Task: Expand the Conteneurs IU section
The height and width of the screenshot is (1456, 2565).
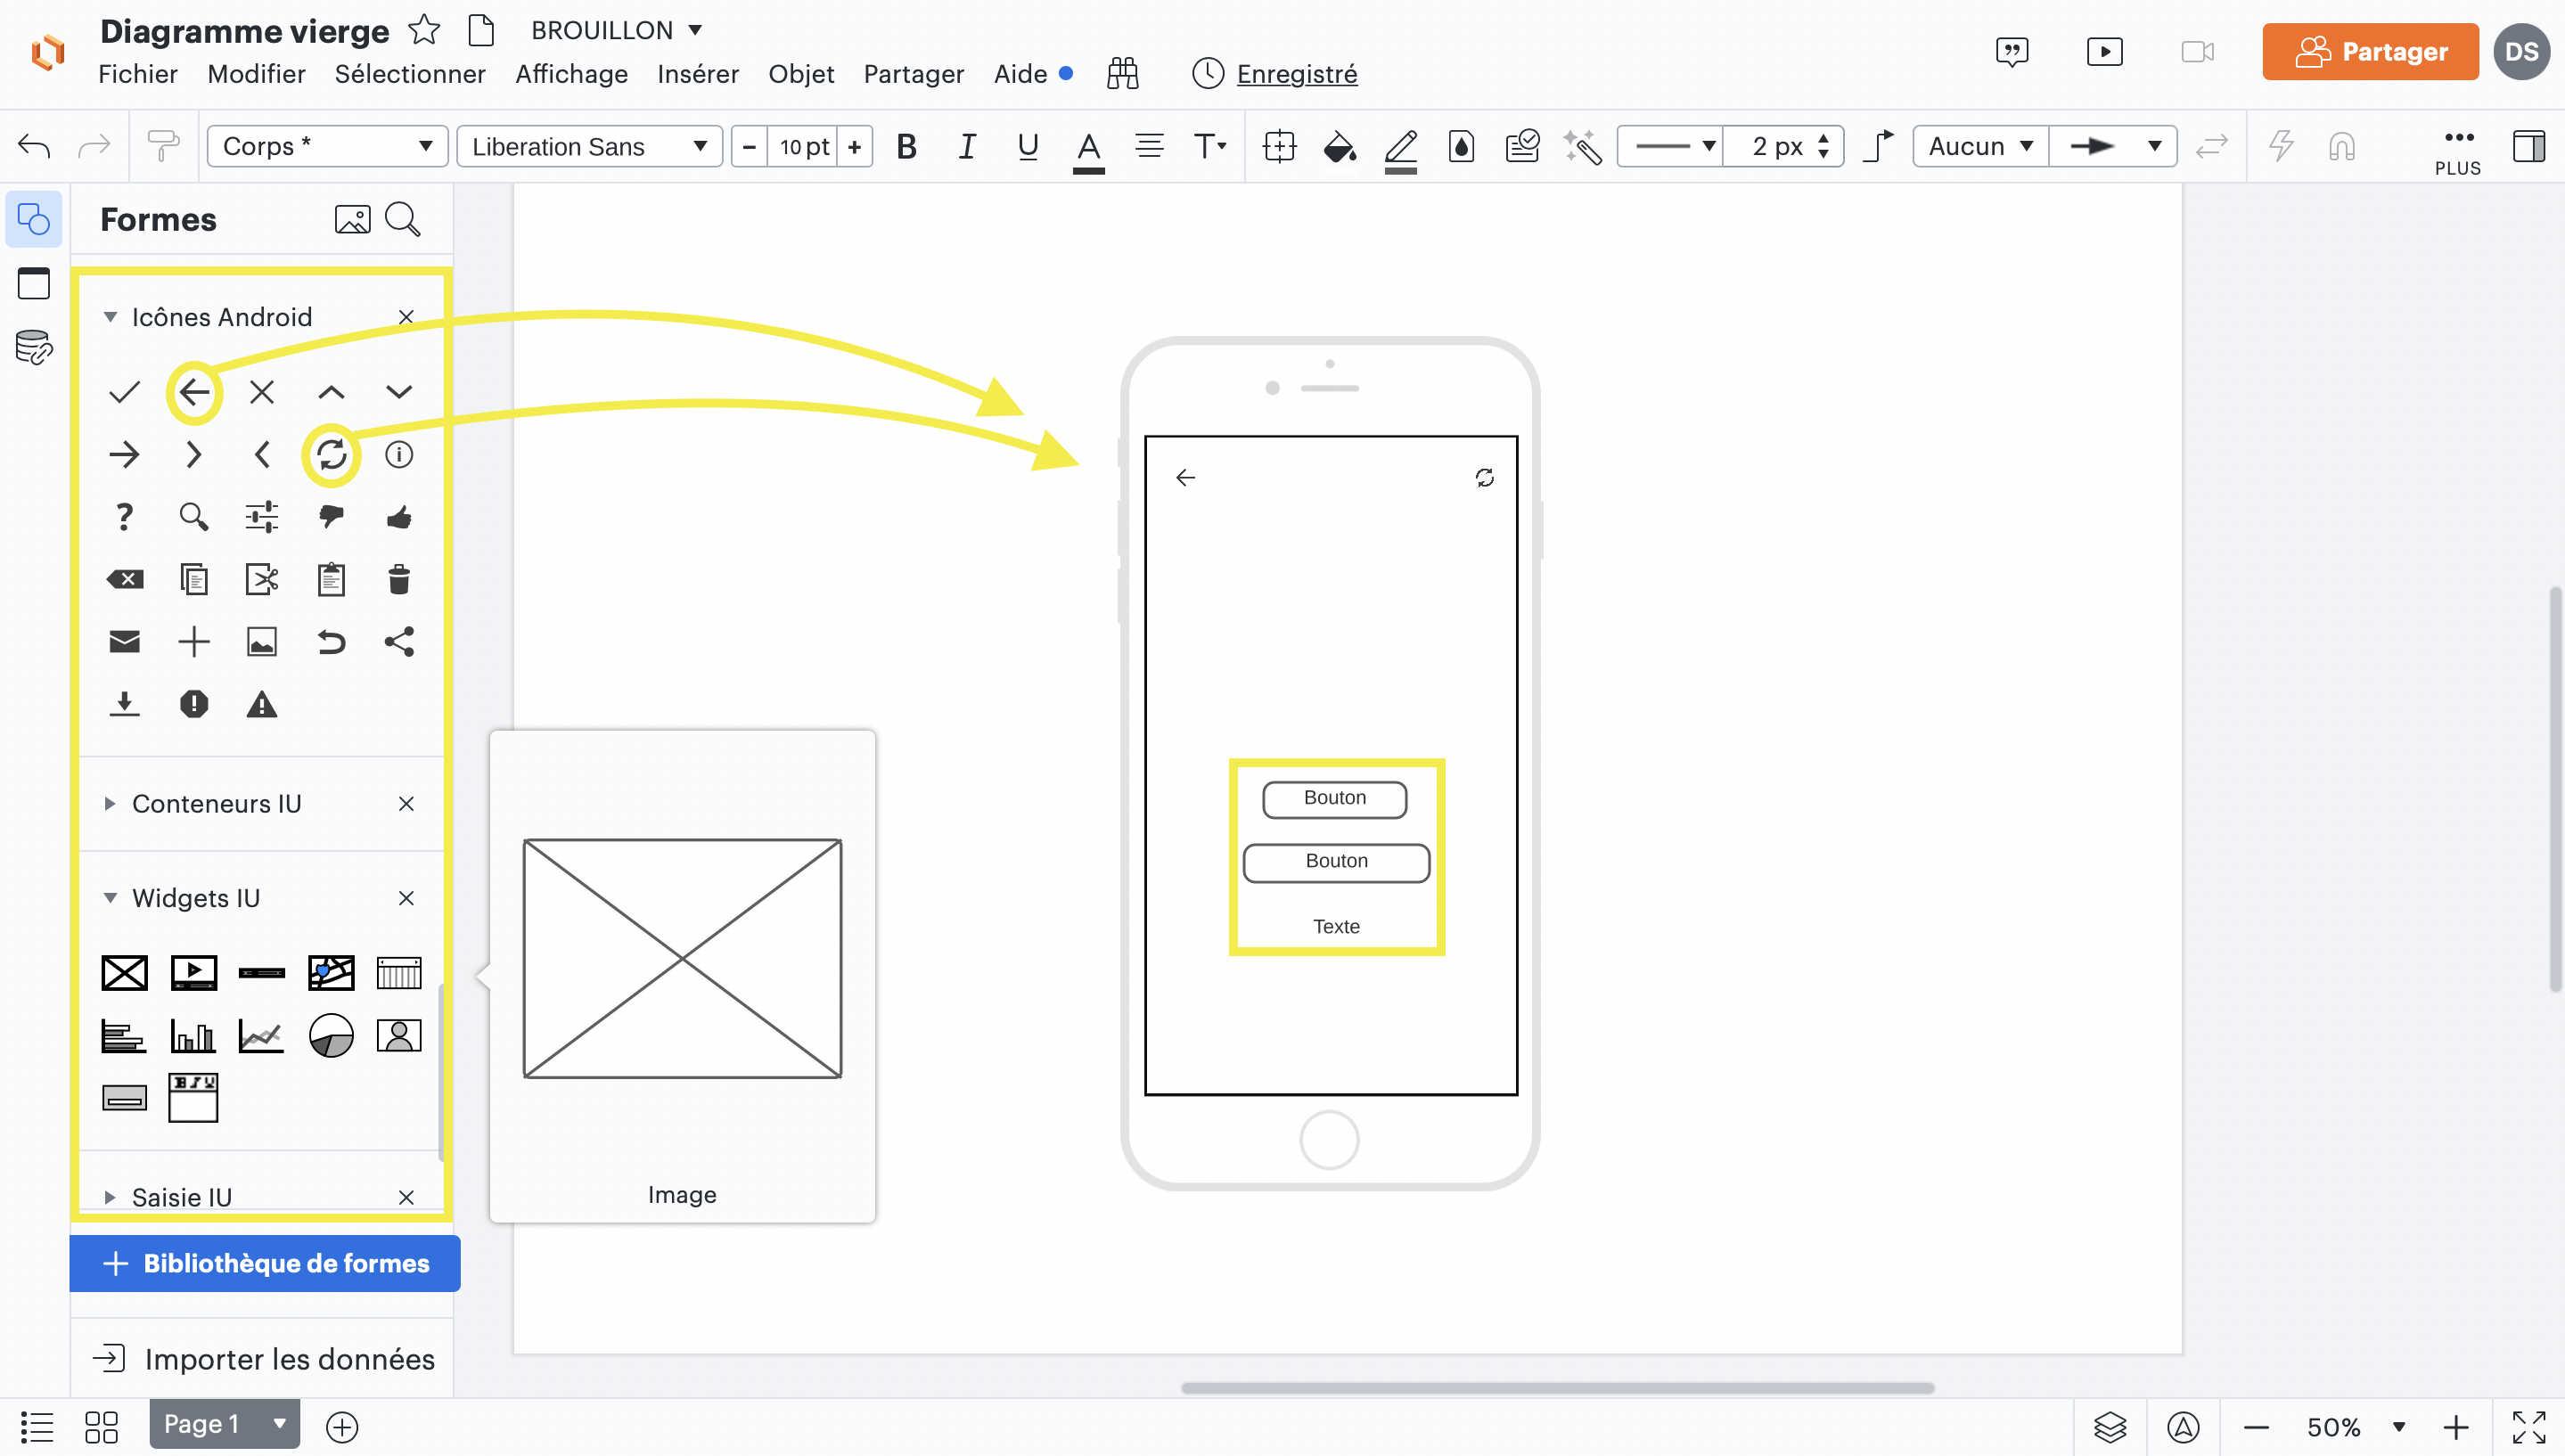Action: (x=110, y=804)
